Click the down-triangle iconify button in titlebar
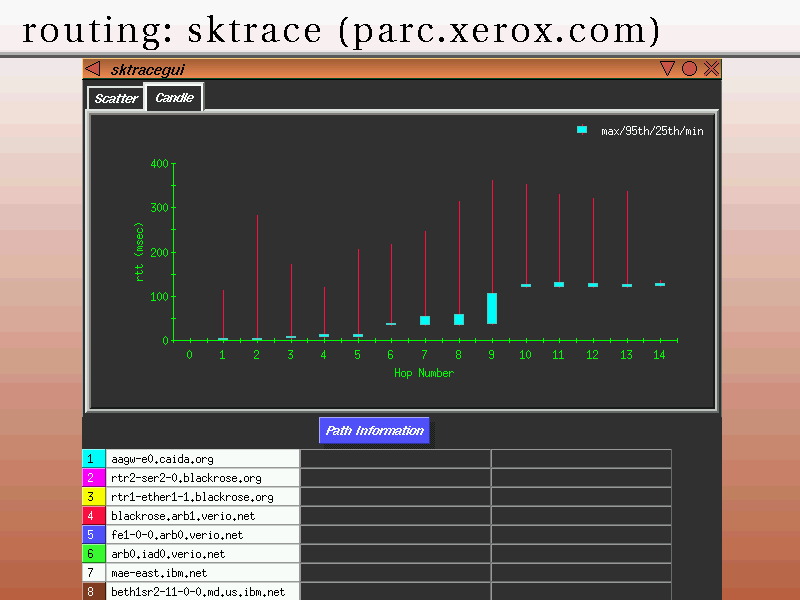 667,68
